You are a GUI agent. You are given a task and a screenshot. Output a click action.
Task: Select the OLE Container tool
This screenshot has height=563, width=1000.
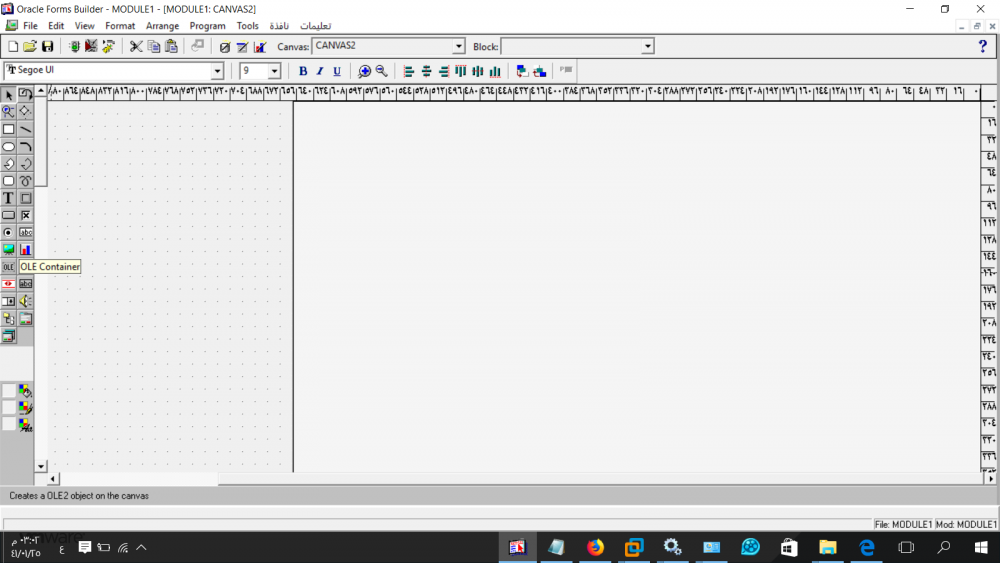[x=9, y=267]
